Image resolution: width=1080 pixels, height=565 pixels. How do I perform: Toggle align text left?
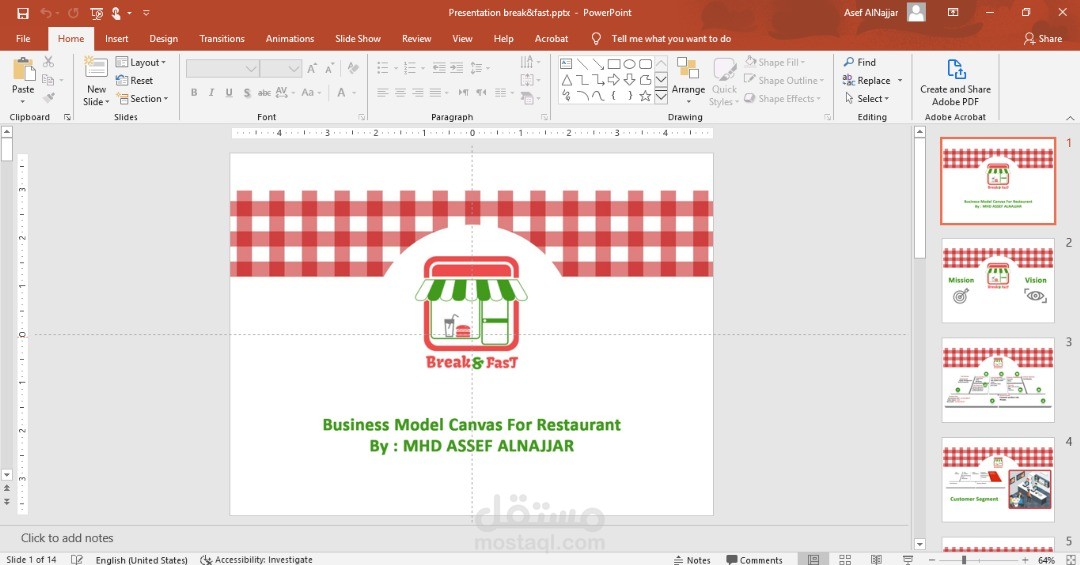point(383,92)
